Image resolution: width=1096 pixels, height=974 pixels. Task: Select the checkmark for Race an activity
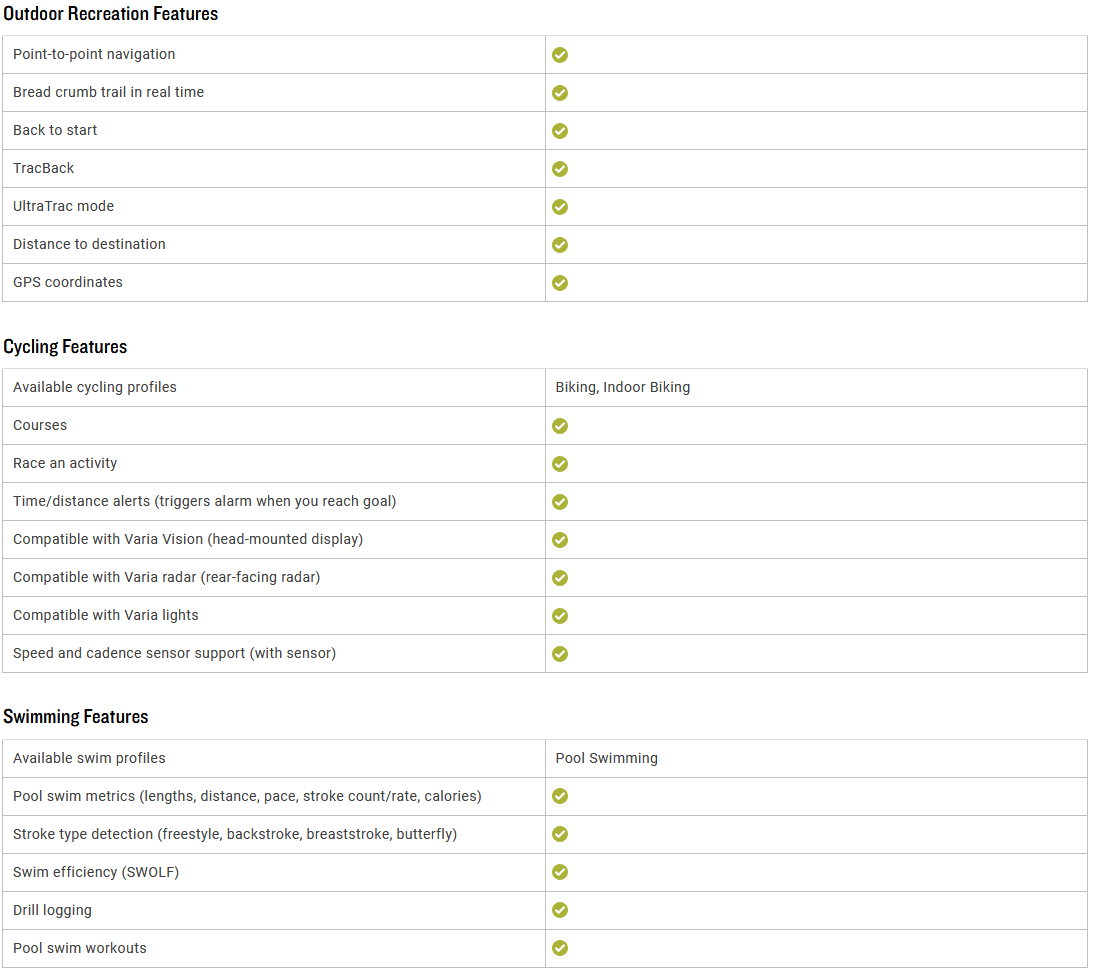(560, 464)
